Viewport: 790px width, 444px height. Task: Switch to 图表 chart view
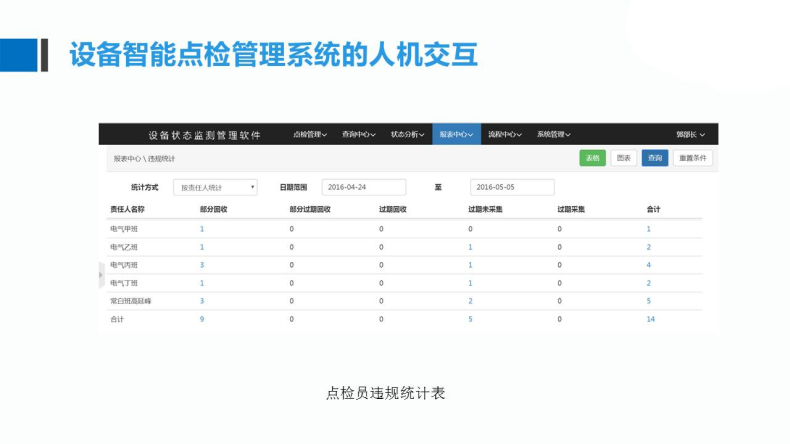pyautogui.click(x=623, y=158)
